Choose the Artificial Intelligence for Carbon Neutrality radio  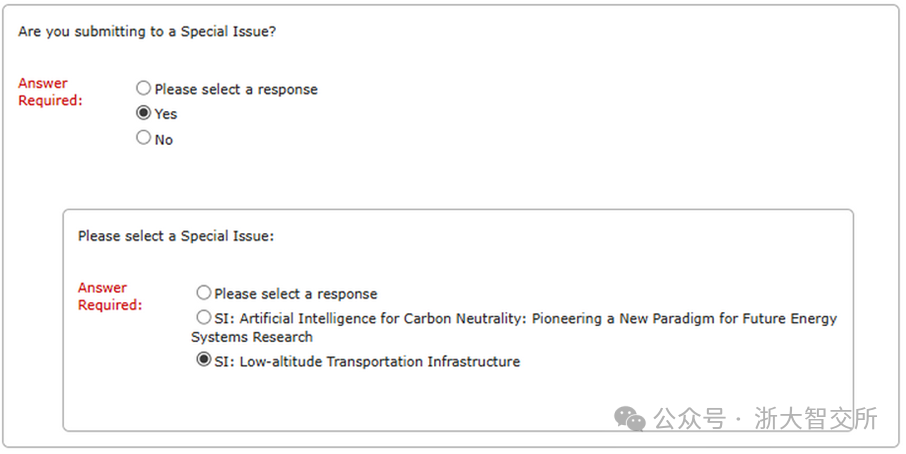204,318
